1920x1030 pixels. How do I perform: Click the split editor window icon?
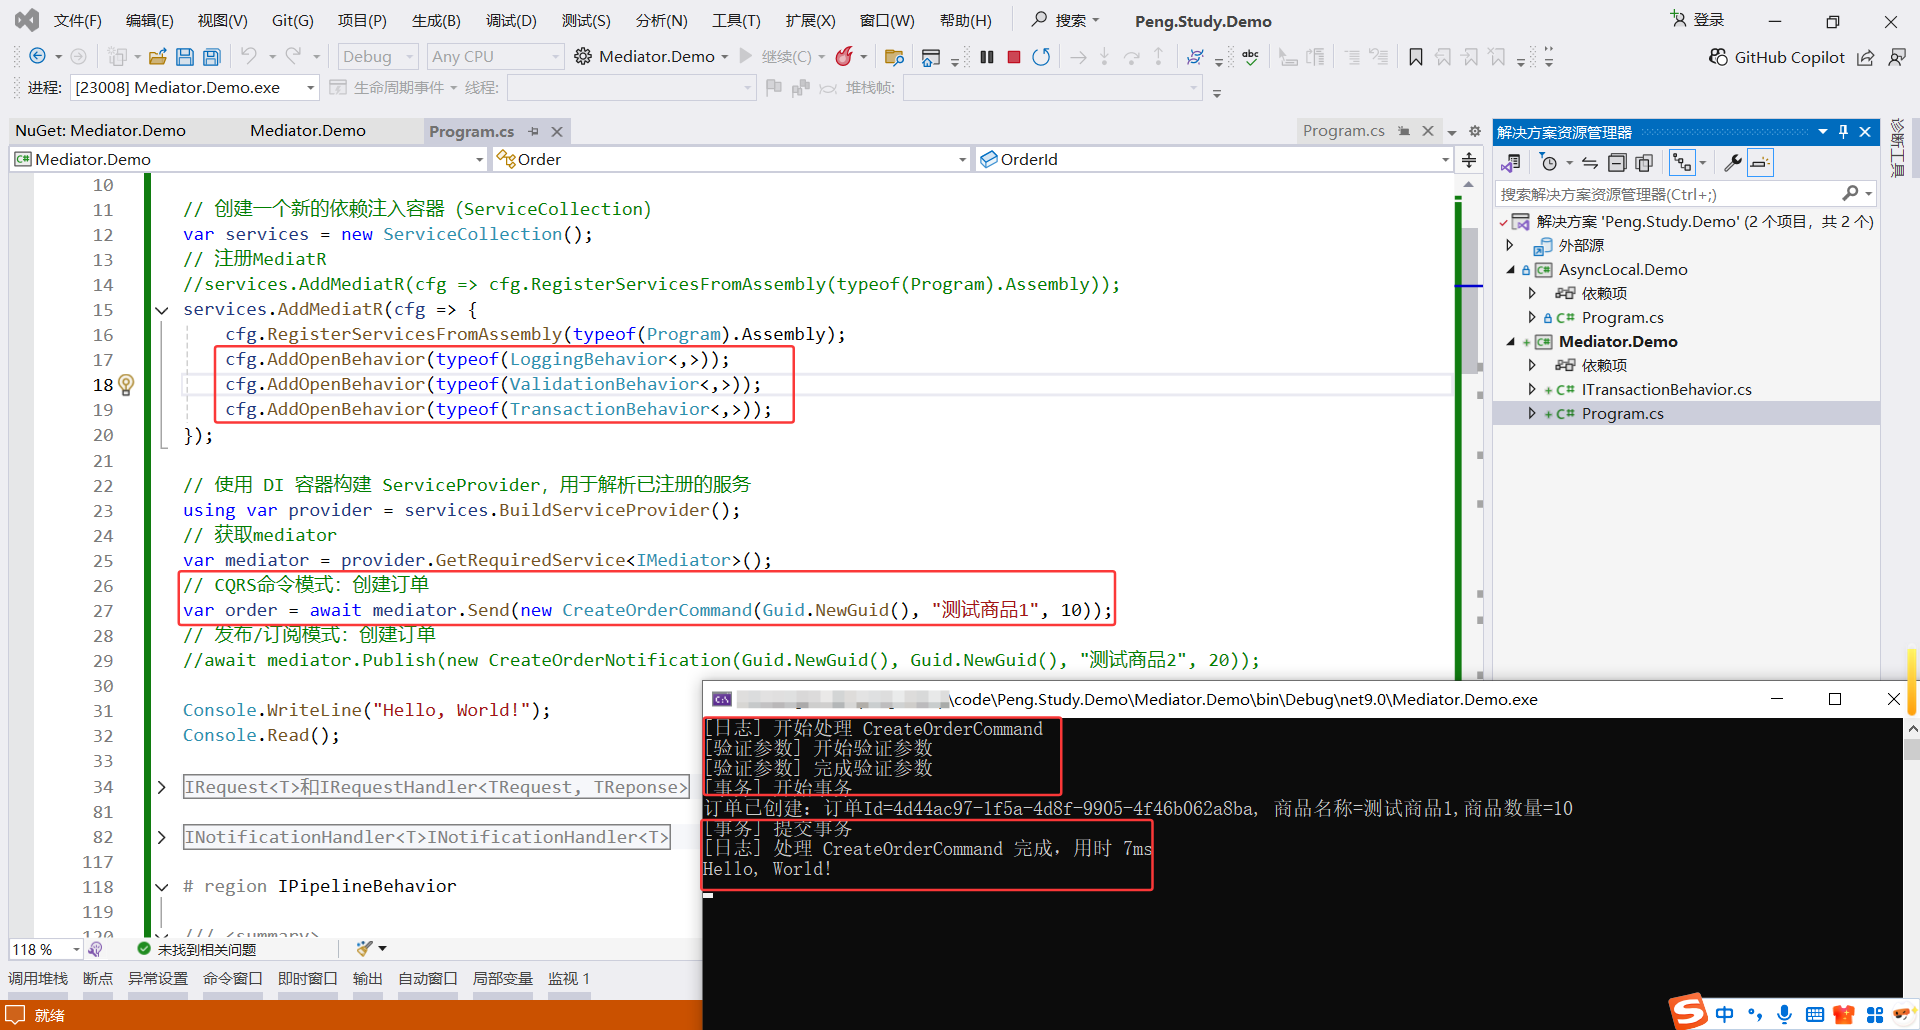1469,160
